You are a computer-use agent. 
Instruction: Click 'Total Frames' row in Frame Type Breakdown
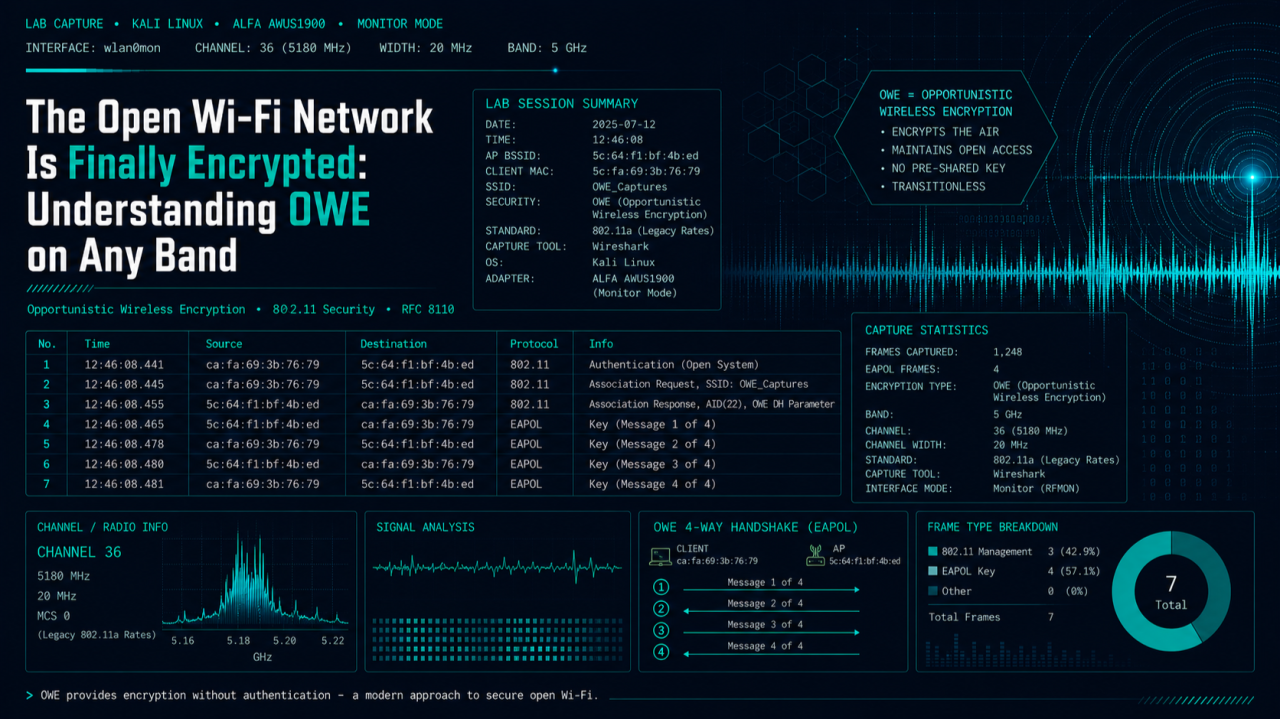pos(991,617)
